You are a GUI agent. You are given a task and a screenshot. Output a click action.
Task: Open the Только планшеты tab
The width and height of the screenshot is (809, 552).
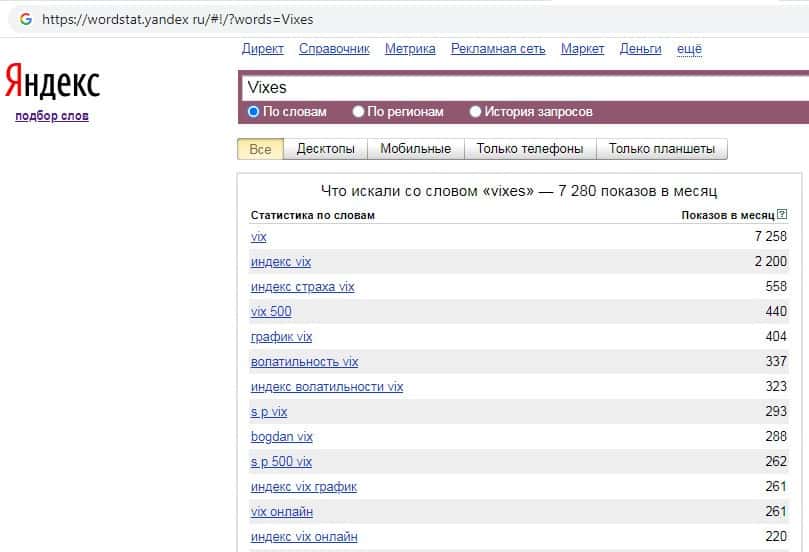(x=661, y=149)
